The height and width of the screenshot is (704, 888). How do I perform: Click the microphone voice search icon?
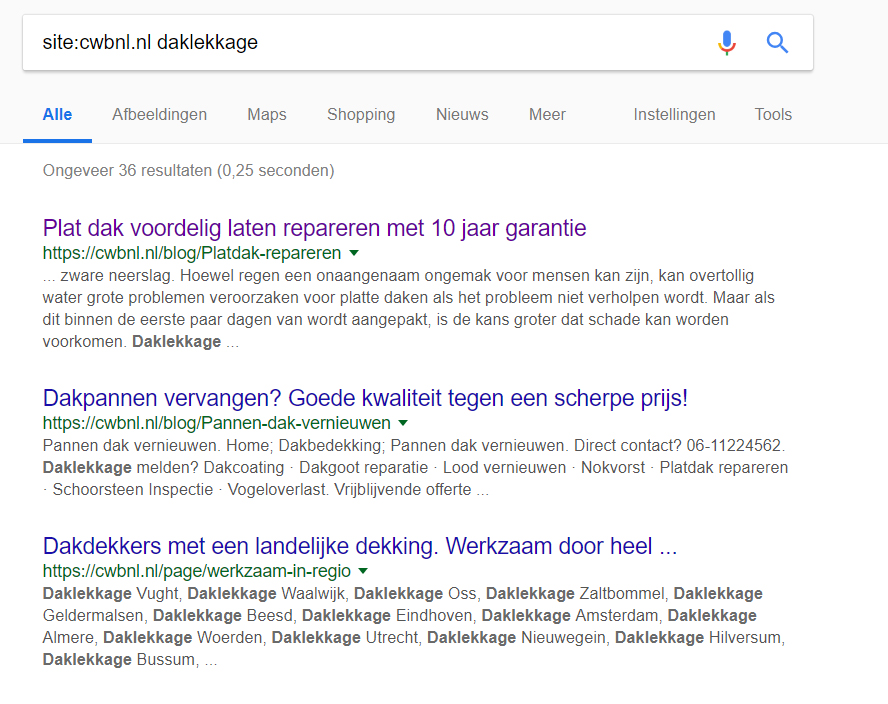click(727, 42)
